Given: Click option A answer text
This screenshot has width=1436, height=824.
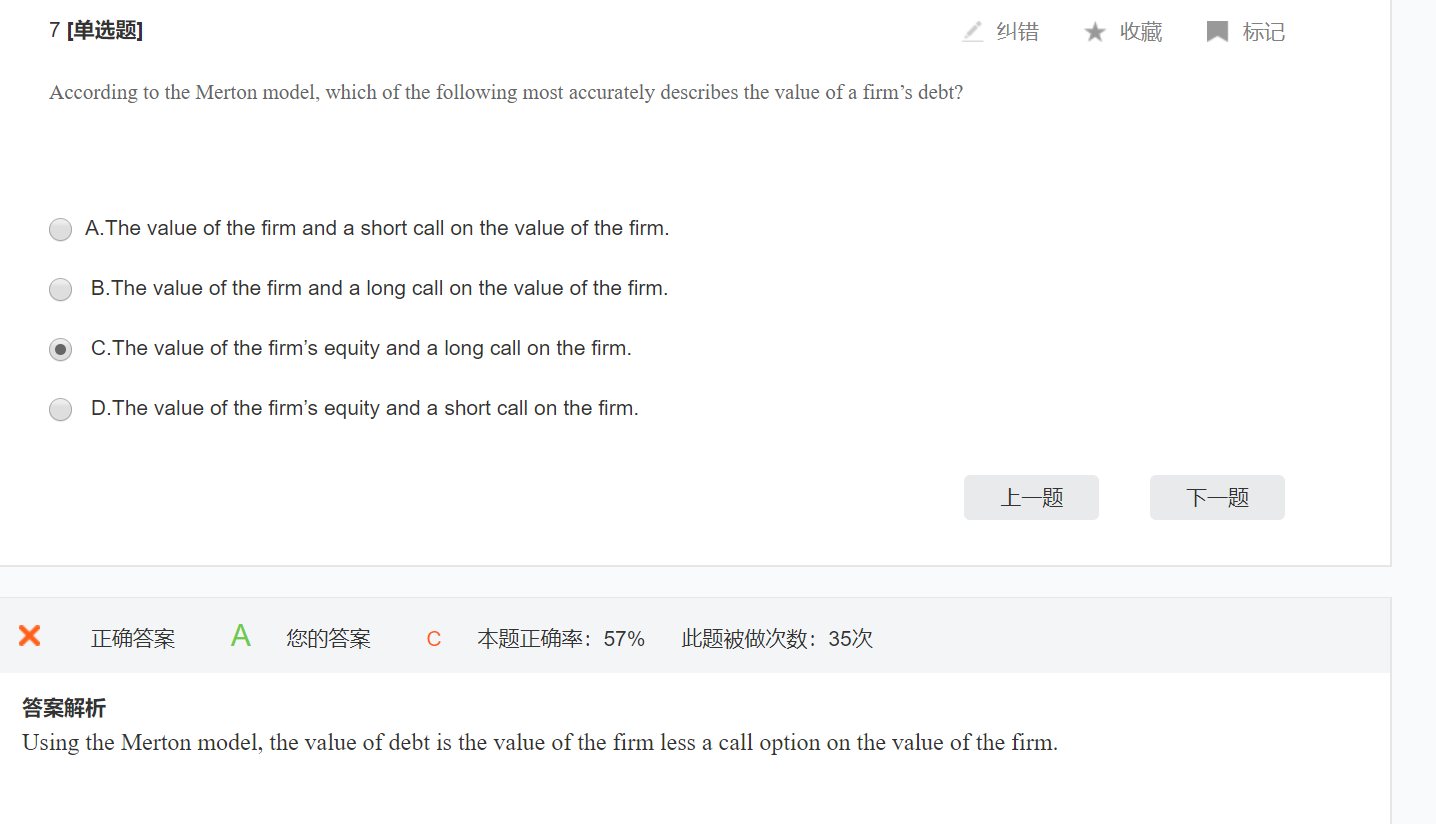Looking at the screenshot, I should 377,228.
